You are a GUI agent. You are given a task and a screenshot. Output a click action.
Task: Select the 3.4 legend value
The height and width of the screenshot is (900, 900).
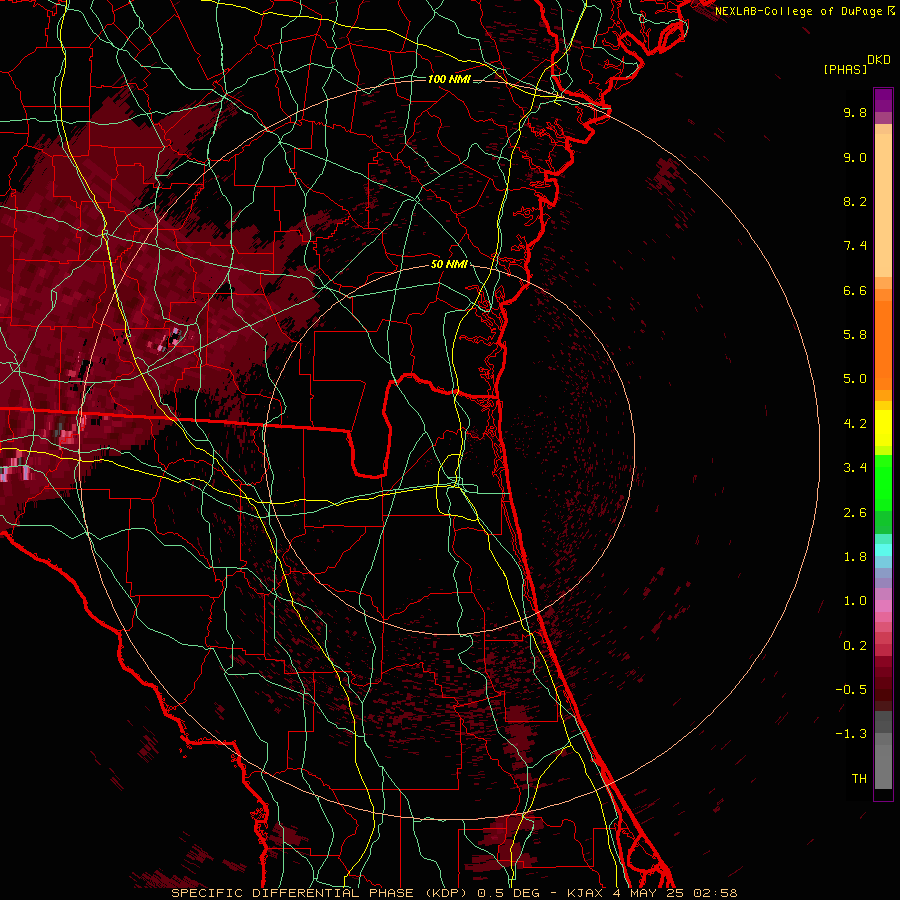(855, 468)
